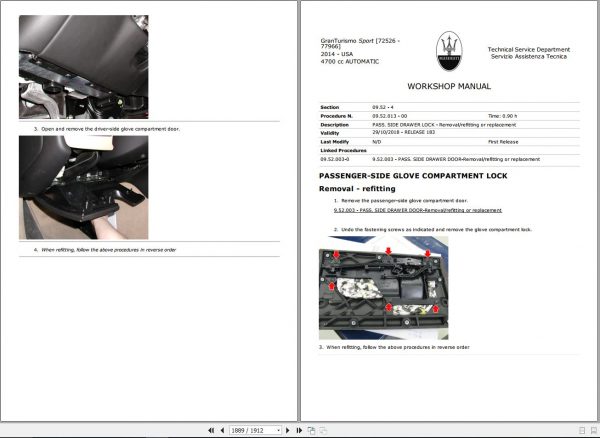The image size is (600, 438).
Task: Click the Removal - refitting subheading
Action: click(357, 189)
